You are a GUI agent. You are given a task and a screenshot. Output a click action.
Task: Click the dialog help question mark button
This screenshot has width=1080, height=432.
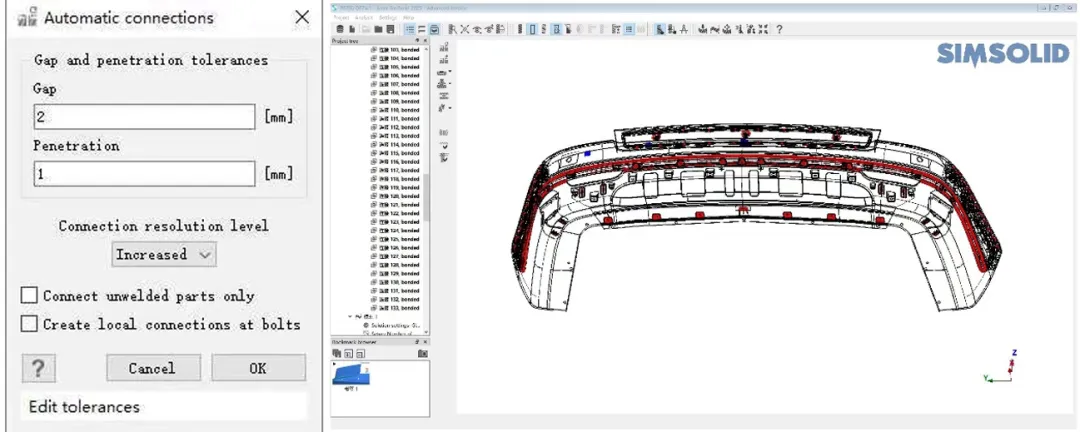click(x=38, y=368)
